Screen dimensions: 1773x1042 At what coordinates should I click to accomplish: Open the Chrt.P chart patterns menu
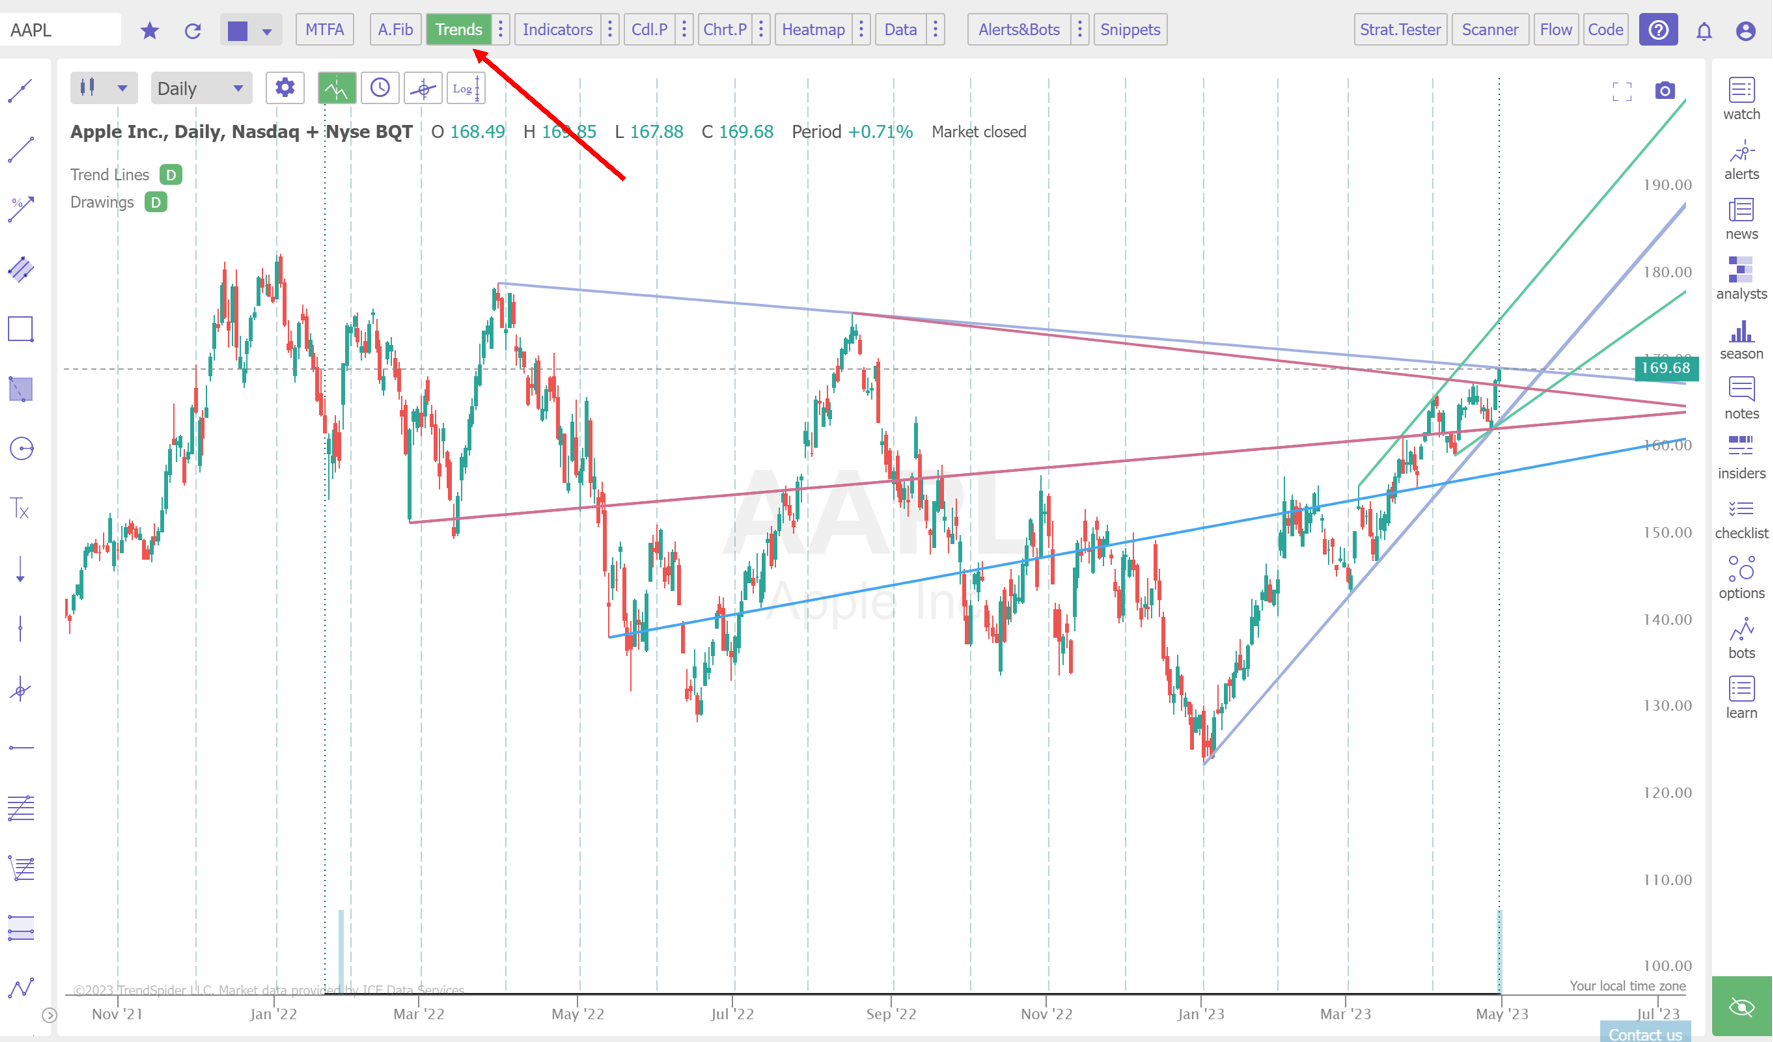725,30
